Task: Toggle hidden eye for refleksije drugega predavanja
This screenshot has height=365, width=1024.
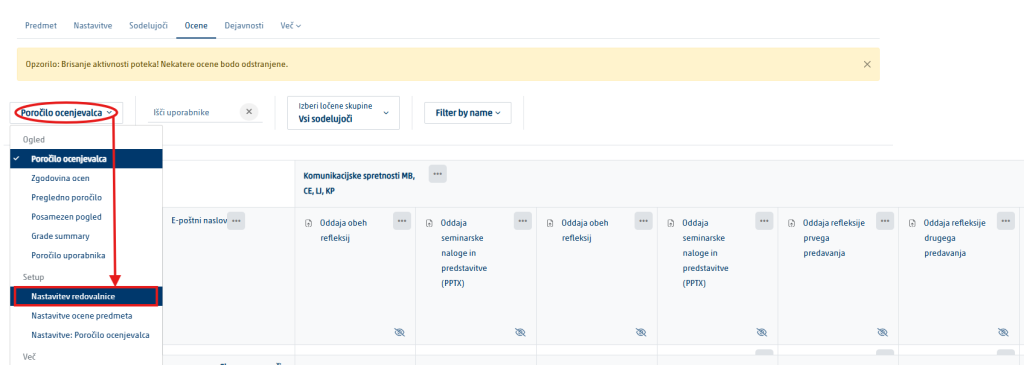Action: click(x=1003, y=332)
